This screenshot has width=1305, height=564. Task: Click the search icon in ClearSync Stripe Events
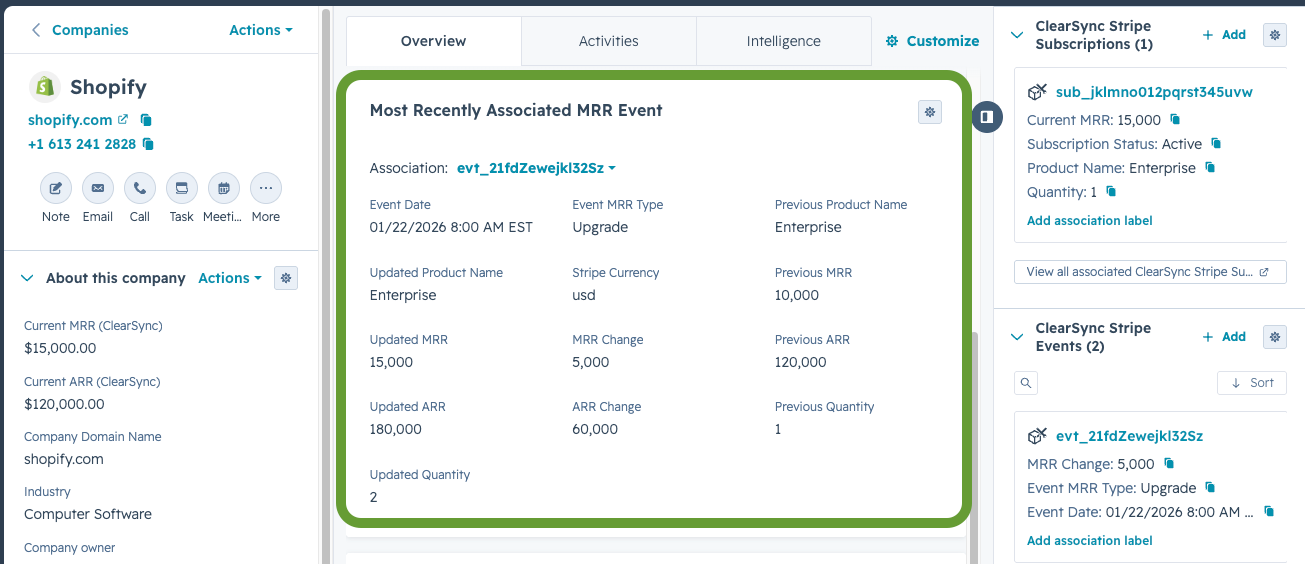tap(1025, 383)
